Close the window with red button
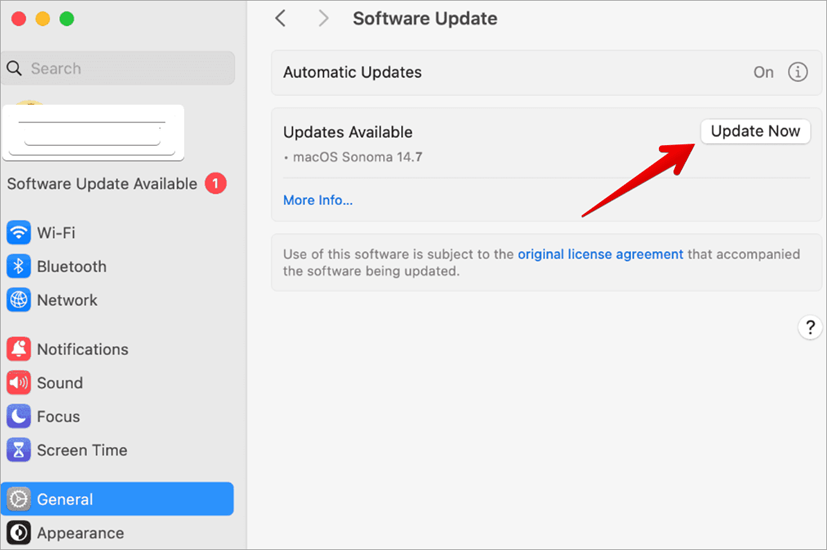This screenshot has width=827, height=550. click(x=18, y=19)
